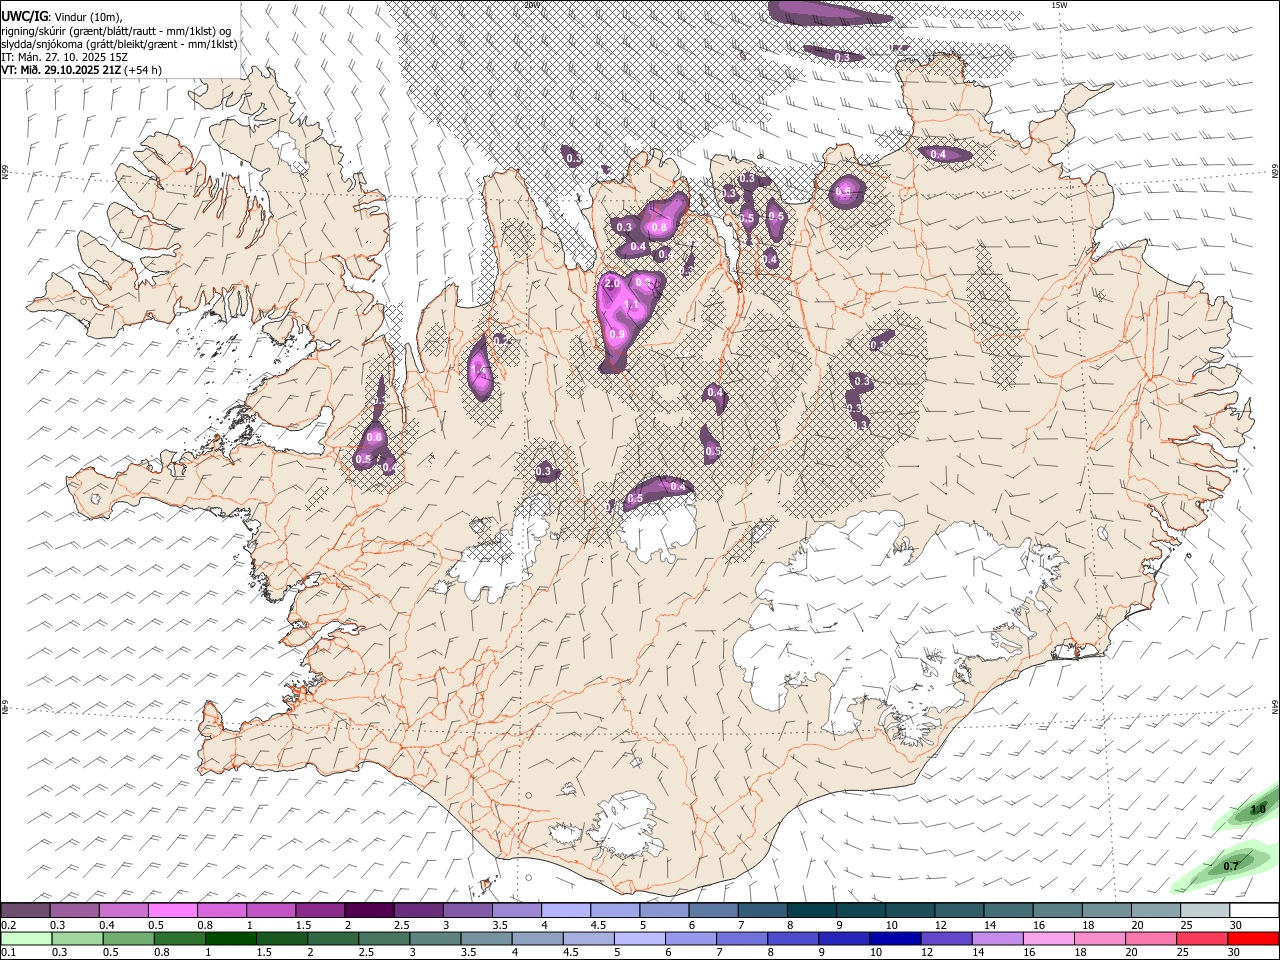
Task: Click the red lower swatch after 30
Action: pyautogui.click(x=1252, y=938)
